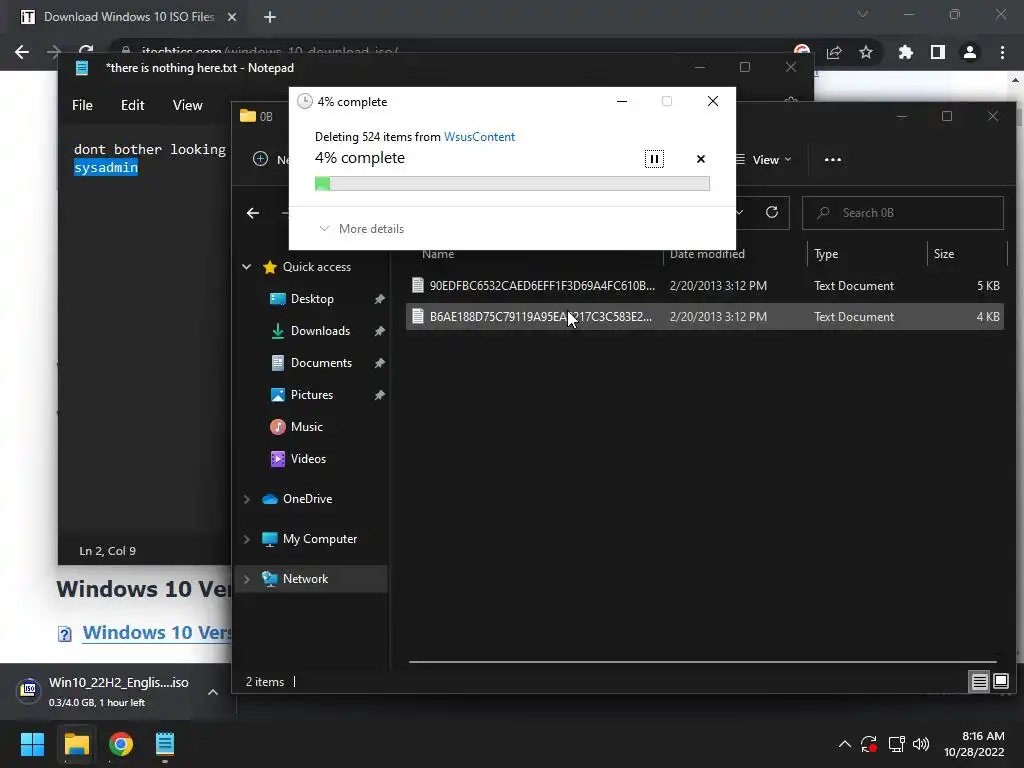Switch Explorer to details view layout
The image size is (1024, 768).
pyautogui.click(x=980, y=682)
